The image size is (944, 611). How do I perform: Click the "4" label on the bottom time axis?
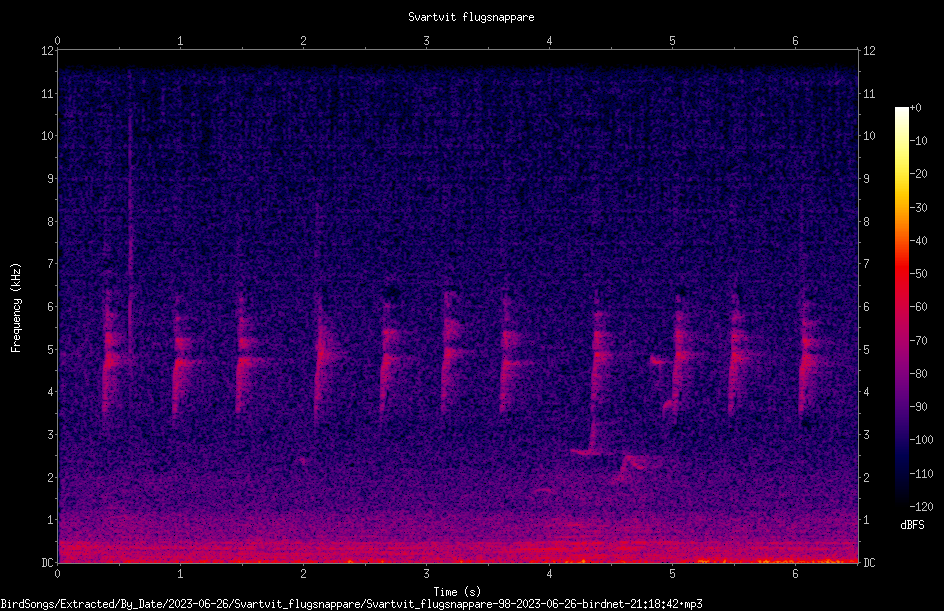point(549,574)
